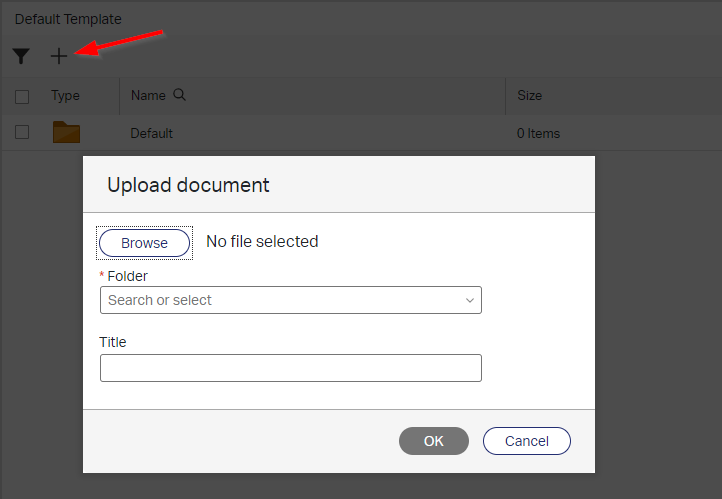722x499 pixels.
Task: Sort by the Type column header
Action: click(66, 96)
